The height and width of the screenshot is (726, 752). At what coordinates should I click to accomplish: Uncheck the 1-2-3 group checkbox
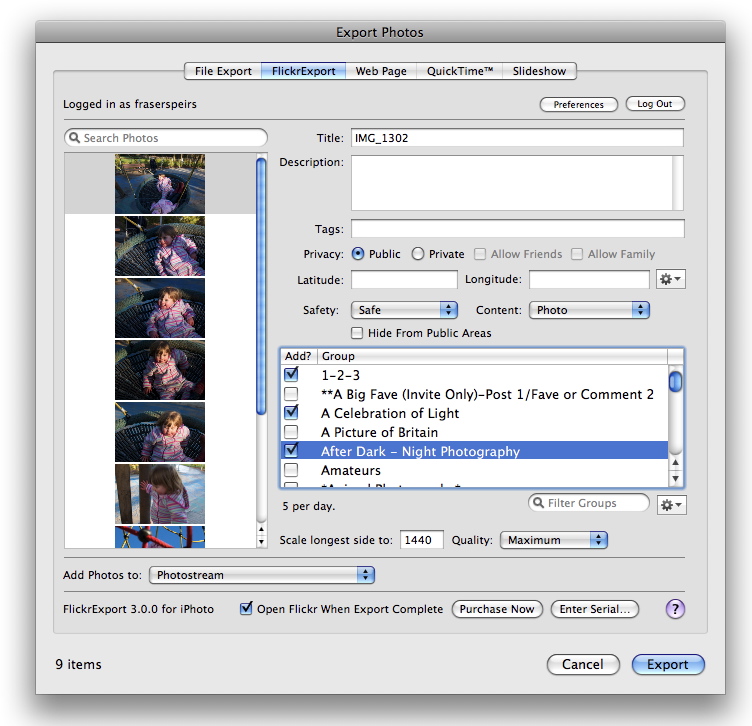291,375
